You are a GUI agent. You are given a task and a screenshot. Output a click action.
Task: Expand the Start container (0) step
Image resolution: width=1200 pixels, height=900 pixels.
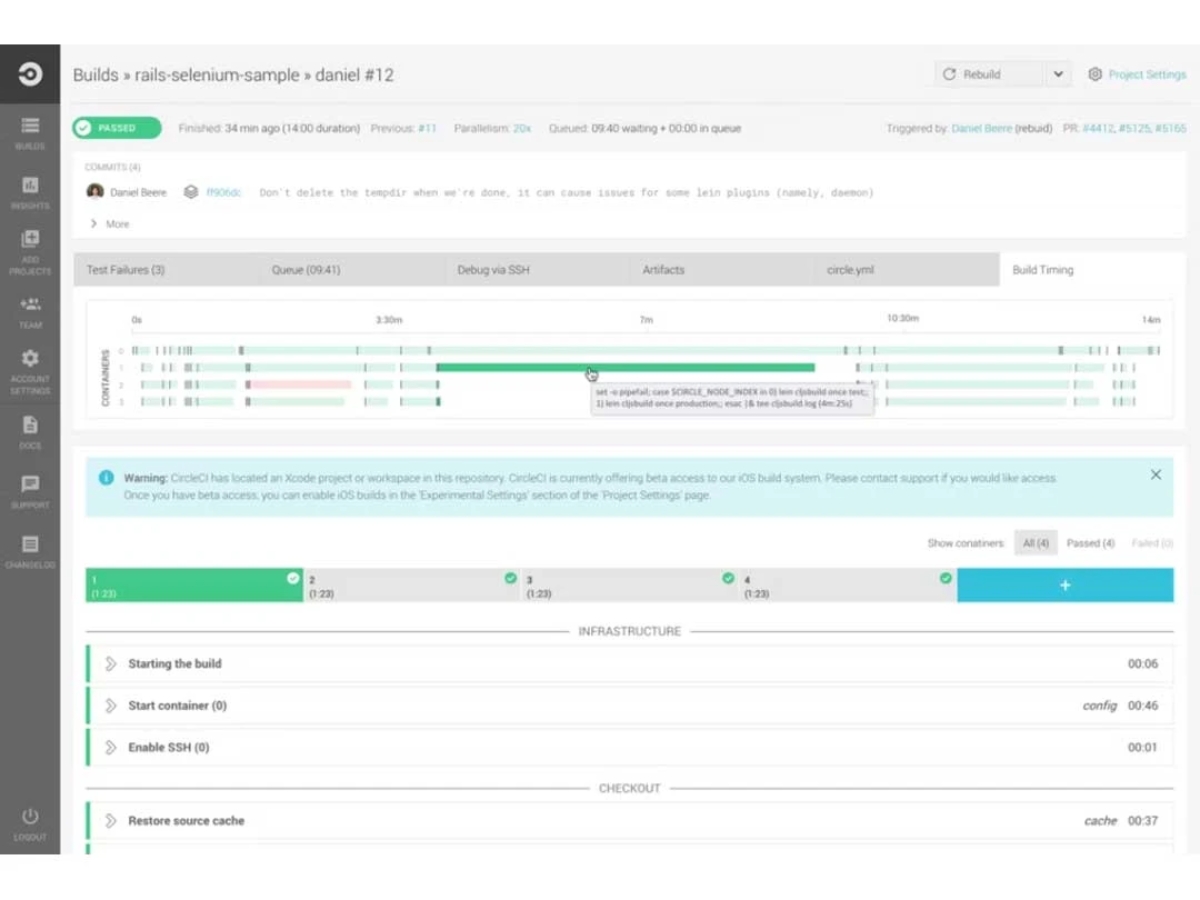(x=111, y=706)
